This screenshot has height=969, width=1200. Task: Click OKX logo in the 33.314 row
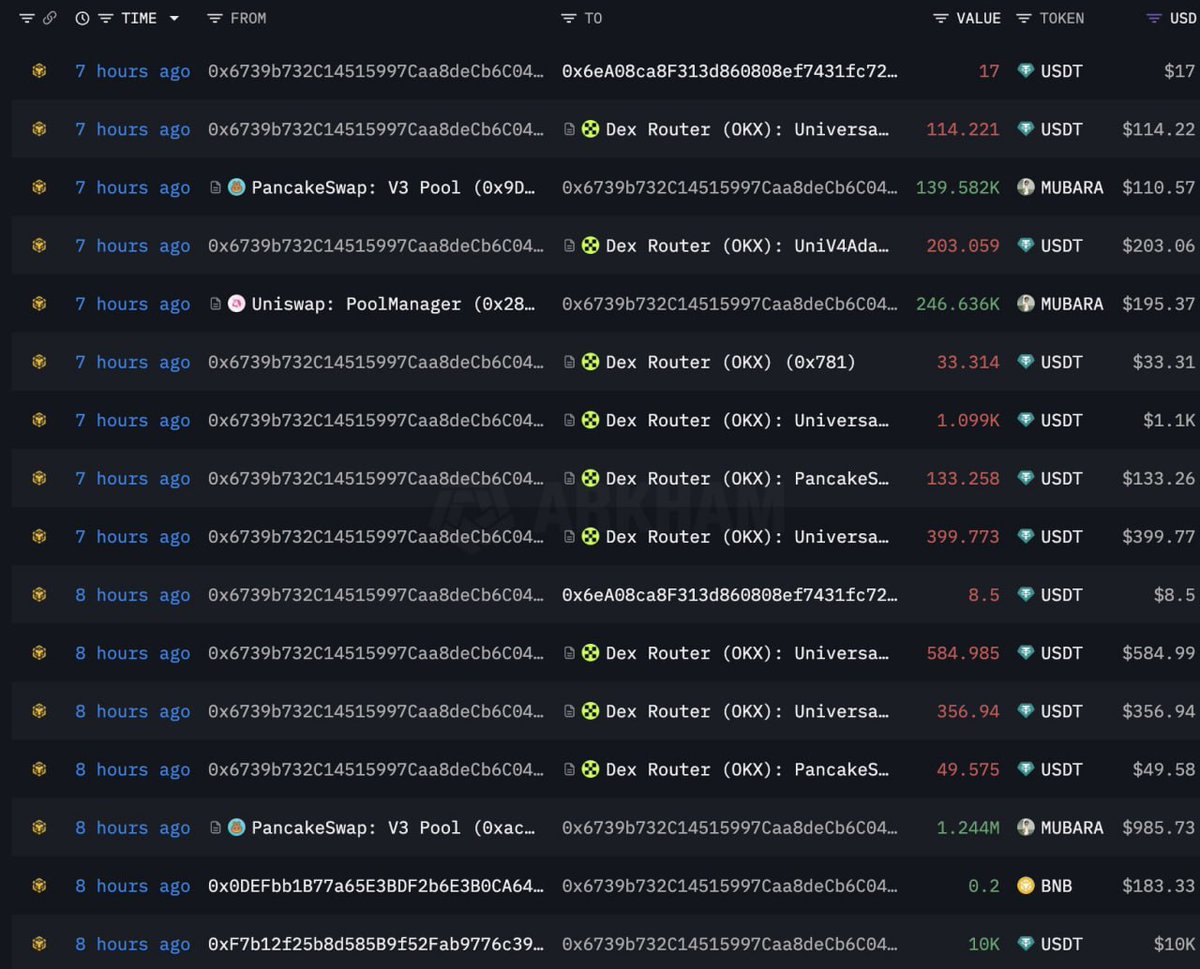pos(590,362)
